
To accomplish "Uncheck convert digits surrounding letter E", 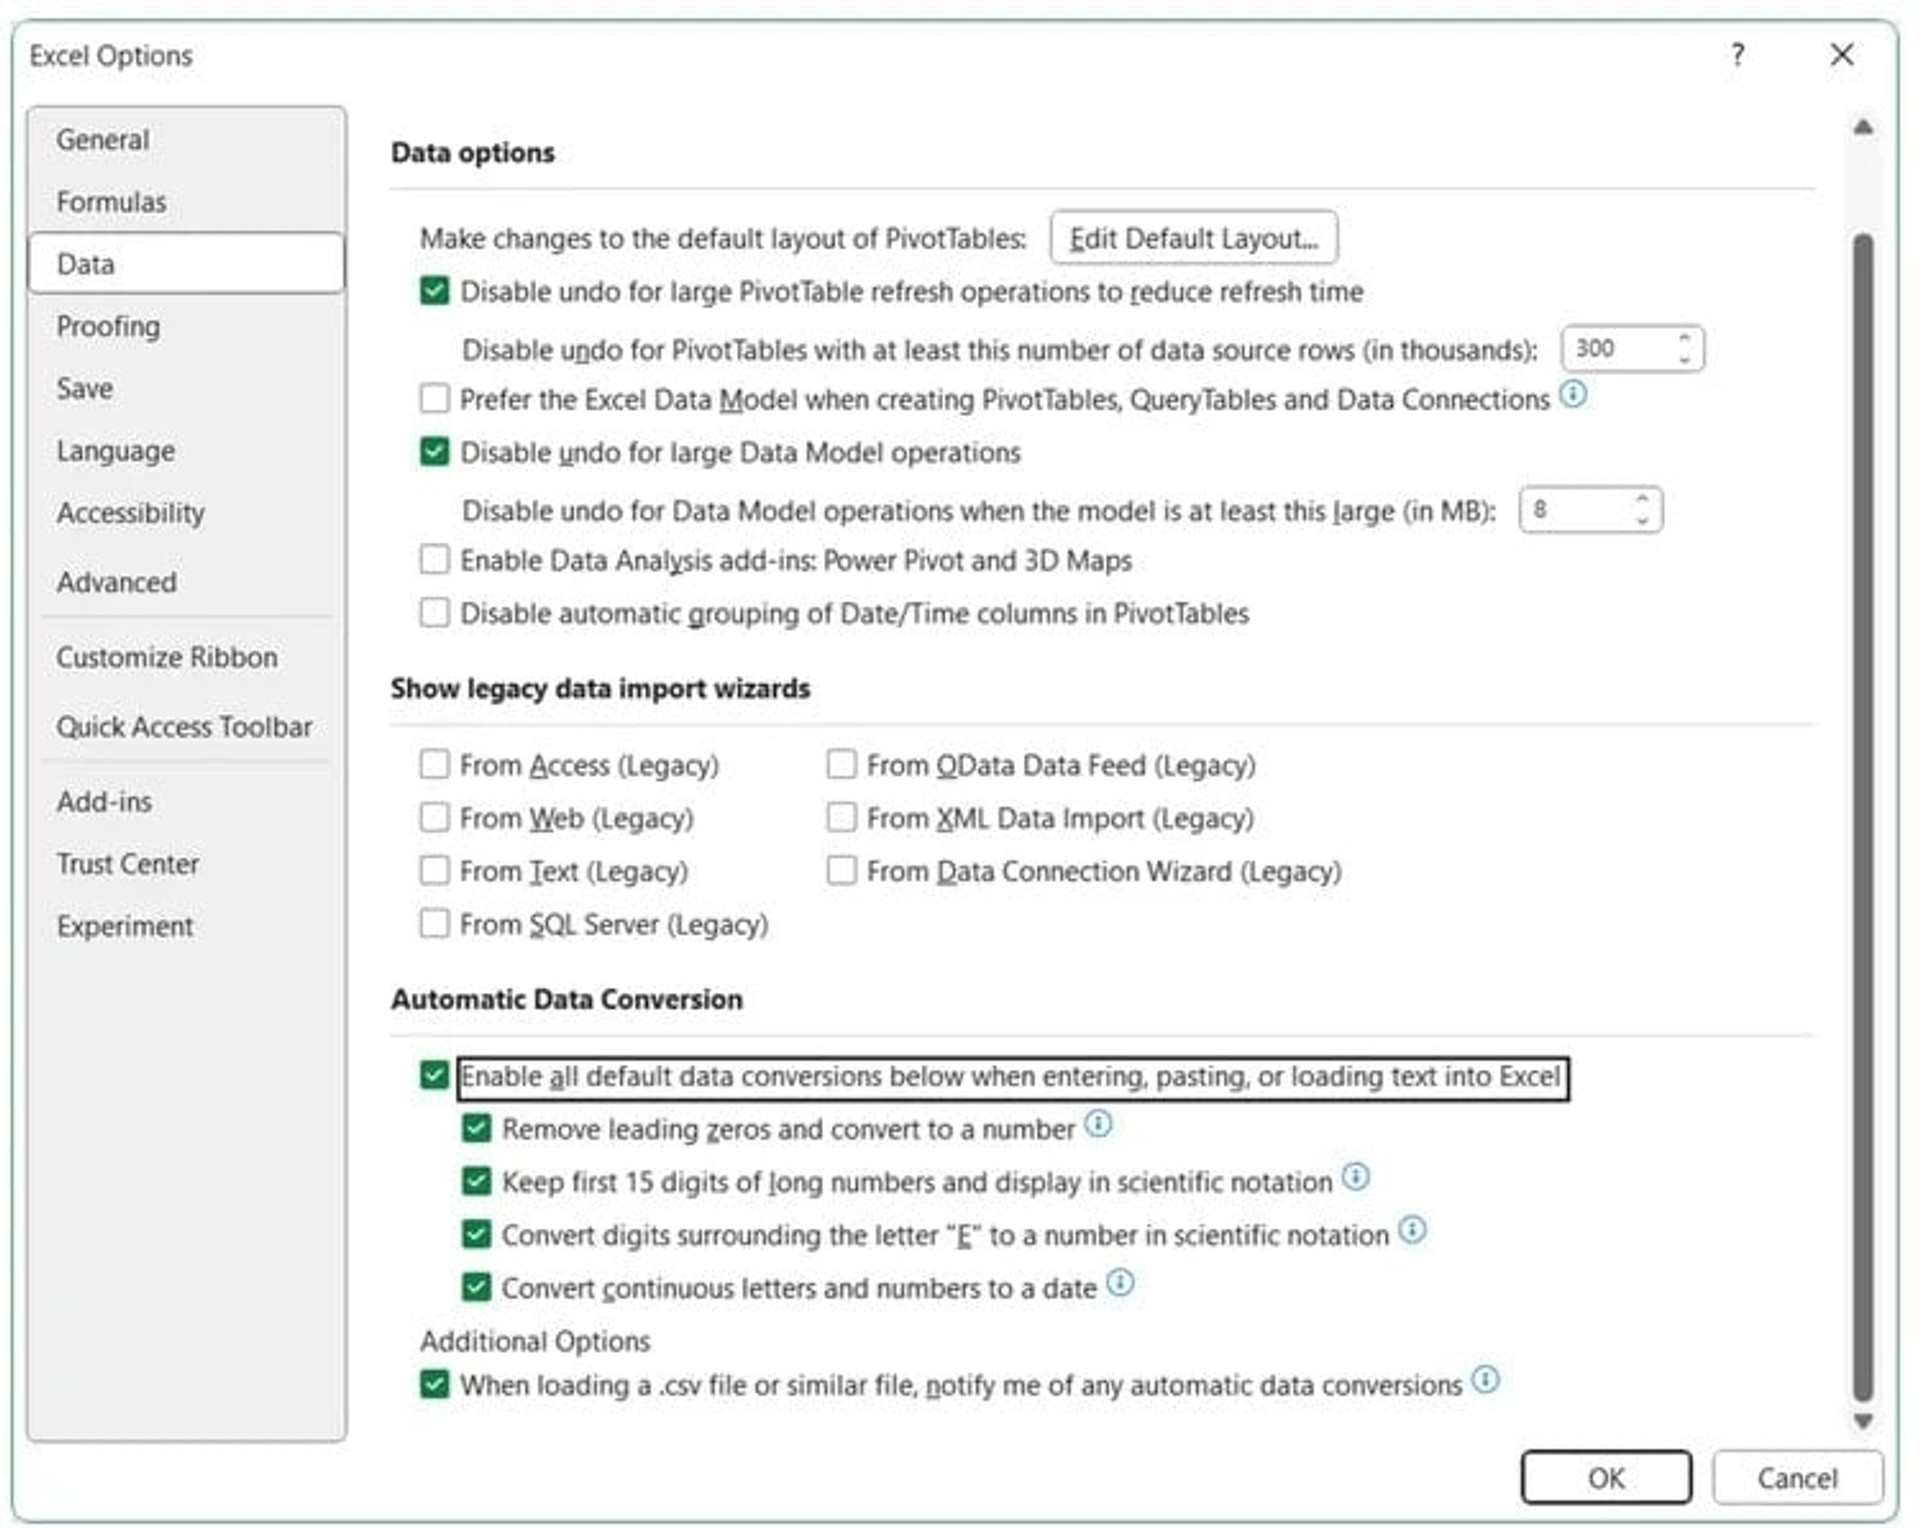I will (x=476, y=1235).
